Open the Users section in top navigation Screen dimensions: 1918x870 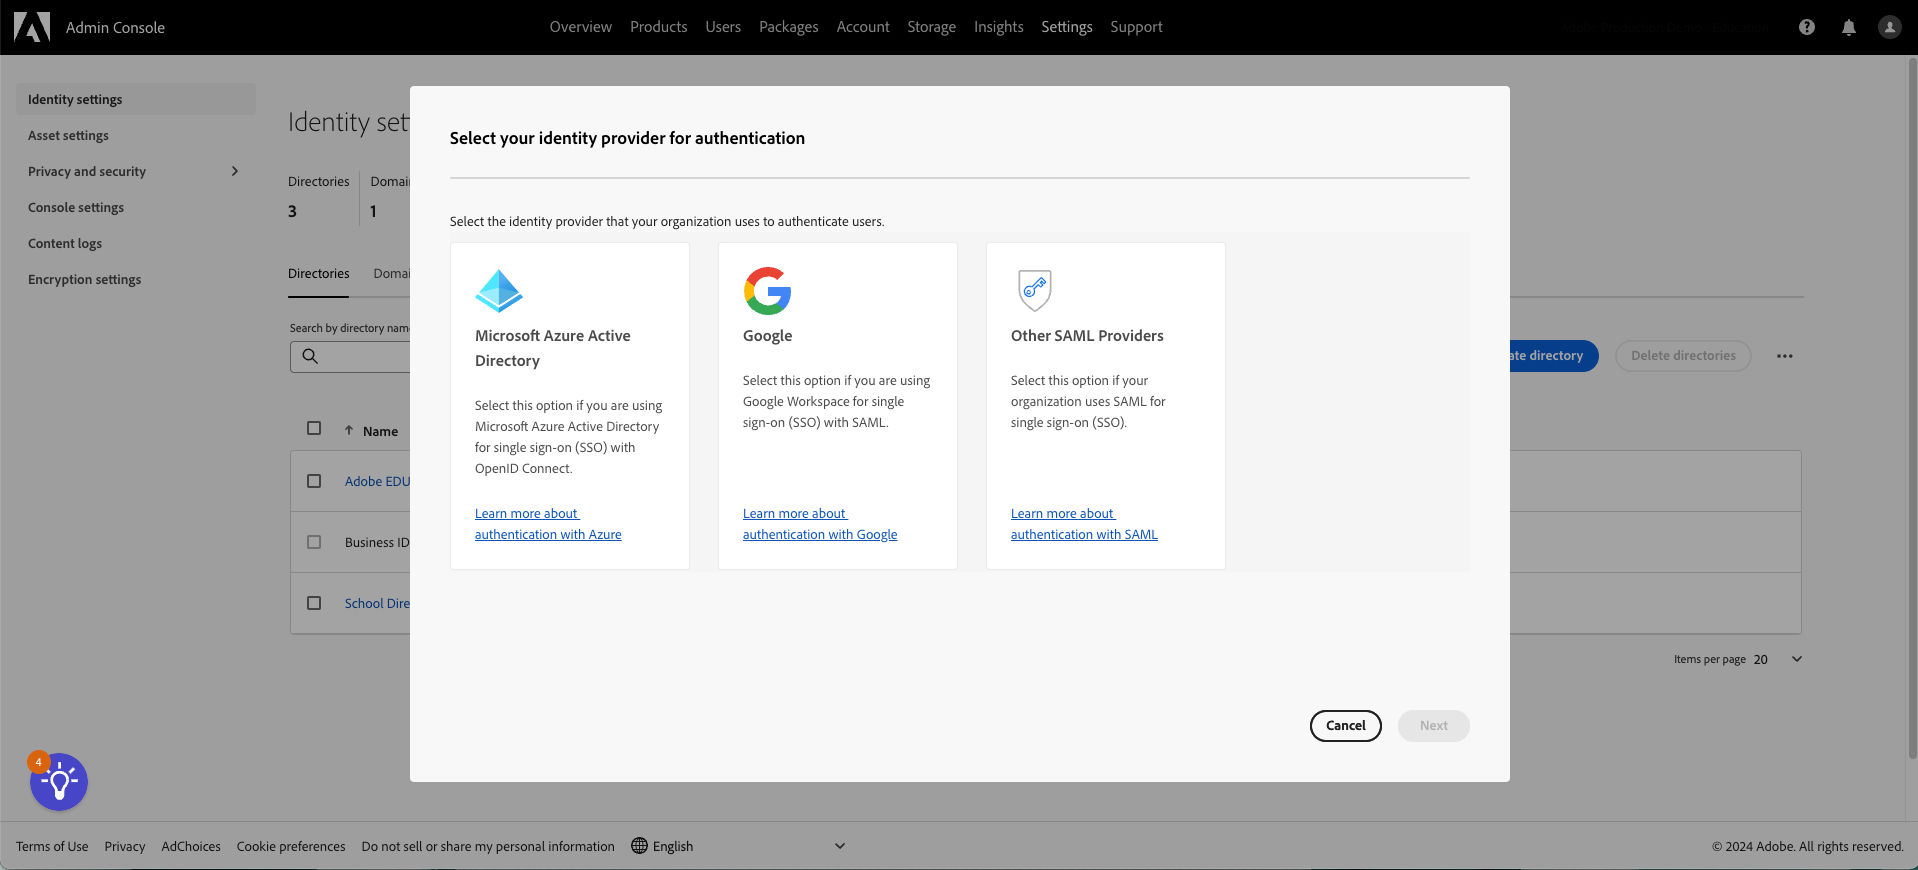click(x=723, y=27)
